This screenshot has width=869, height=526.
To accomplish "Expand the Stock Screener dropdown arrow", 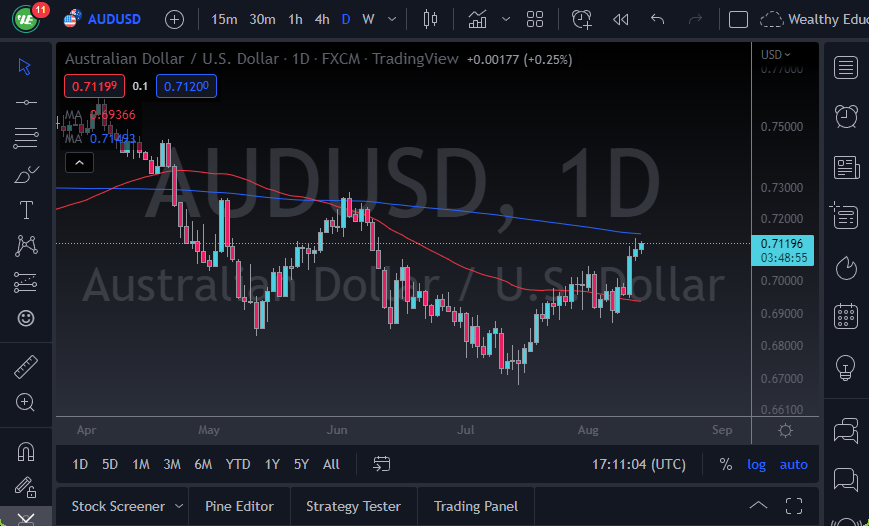I will (179, 506).
